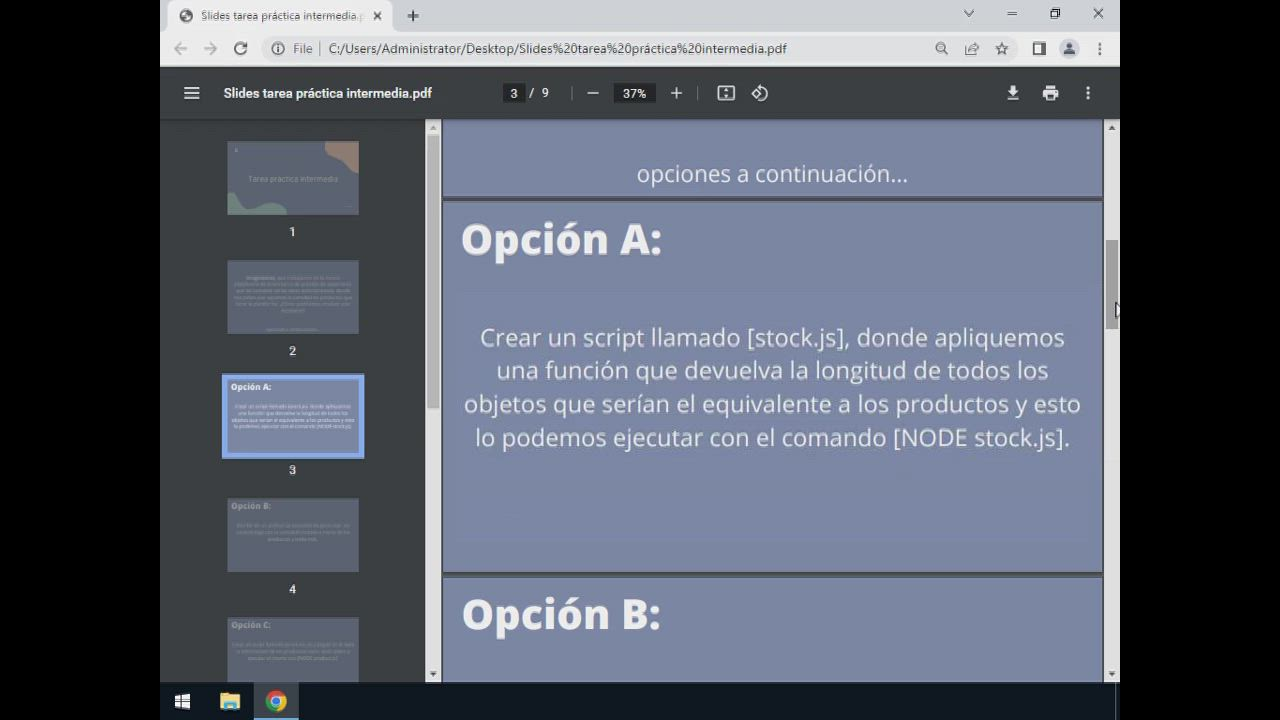Select the Slides tarea práctica intermedia tab
The width and height of the screenshot is (1280, 720).
(x=279, y=16)
